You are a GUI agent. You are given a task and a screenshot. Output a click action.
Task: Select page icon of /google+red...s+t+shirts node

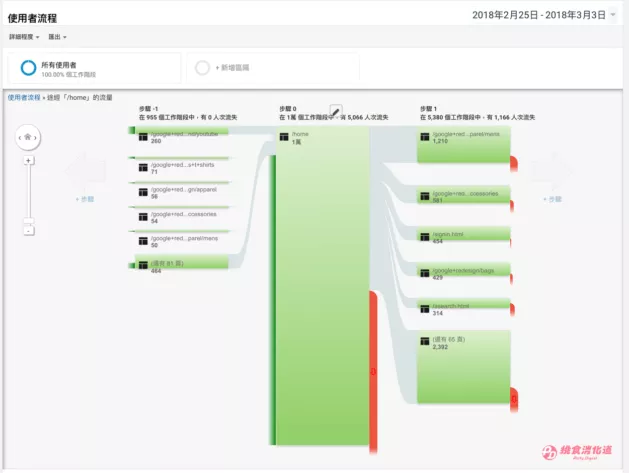(143, 168)
